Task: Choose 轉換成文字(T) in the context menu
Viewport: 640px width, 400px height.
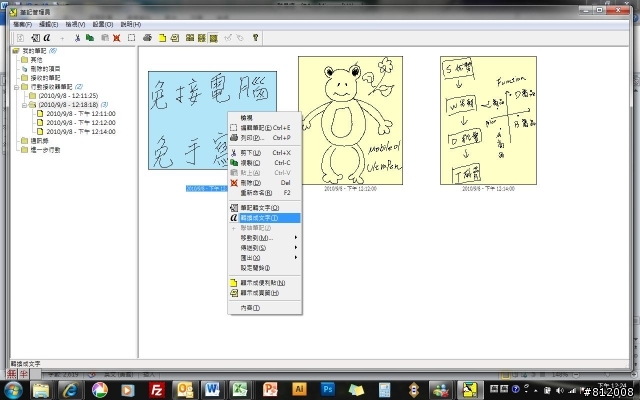Action: [x=265, y=218]
